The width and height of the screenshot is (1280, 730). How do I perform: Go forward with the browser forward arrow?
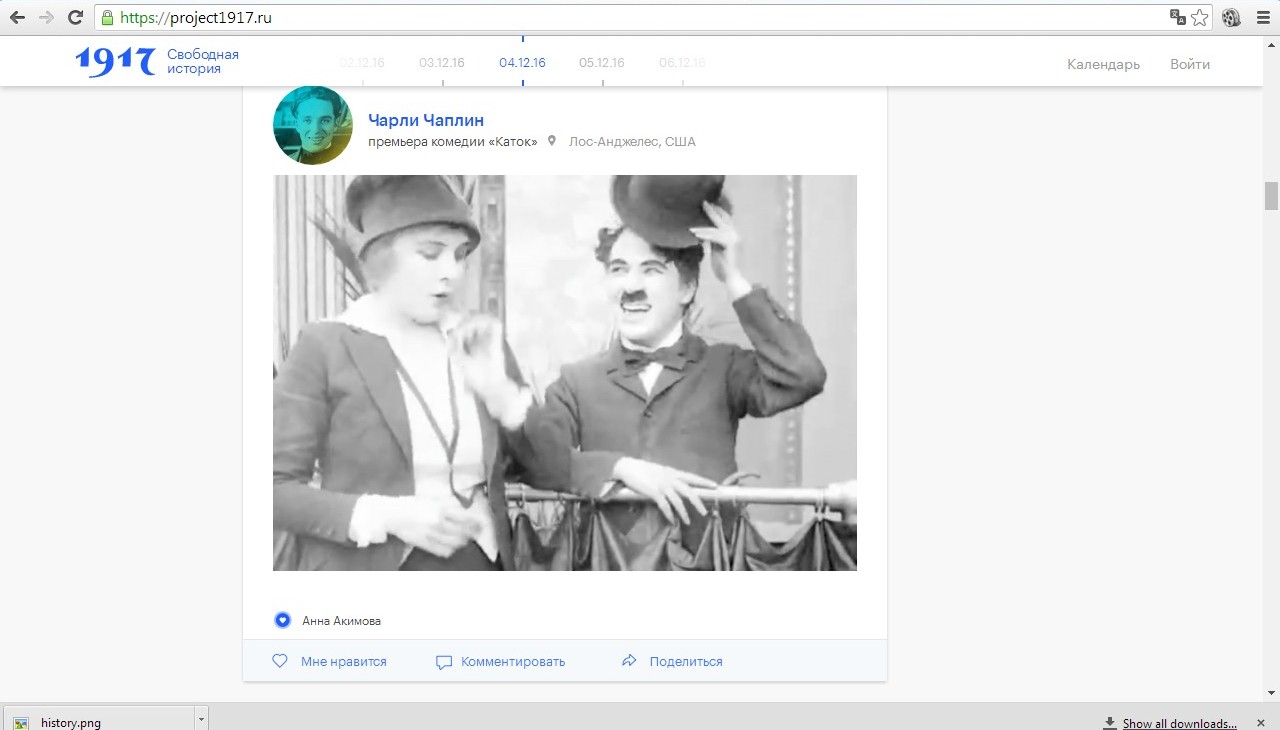click(x=46, y=18)
